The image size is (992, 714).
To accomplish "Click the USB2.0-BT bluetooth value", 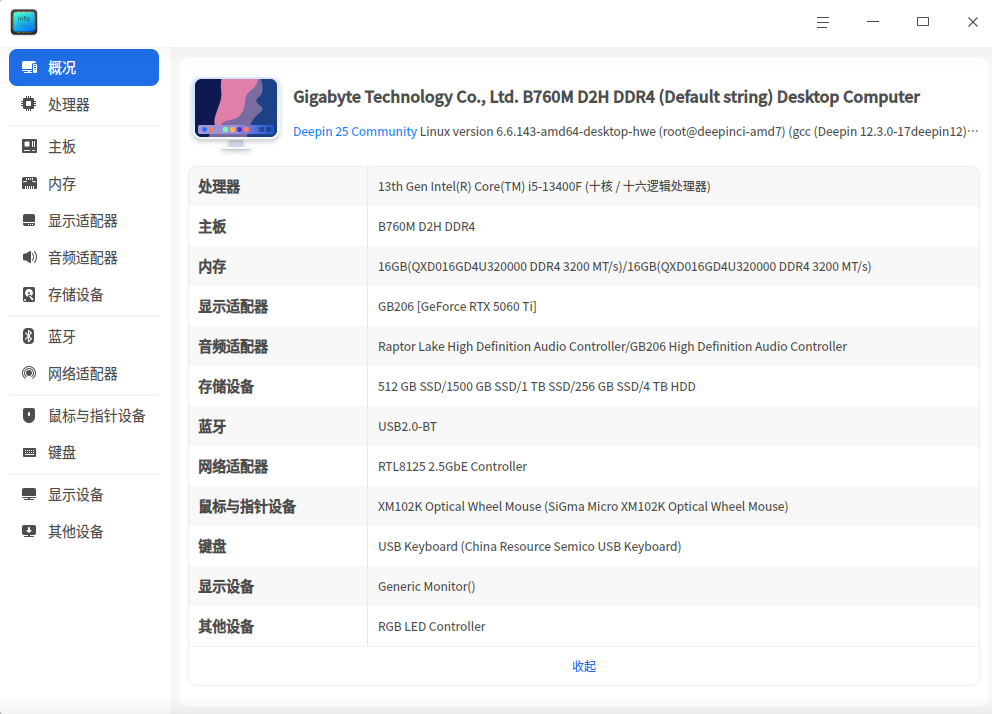I will (407, 426).
